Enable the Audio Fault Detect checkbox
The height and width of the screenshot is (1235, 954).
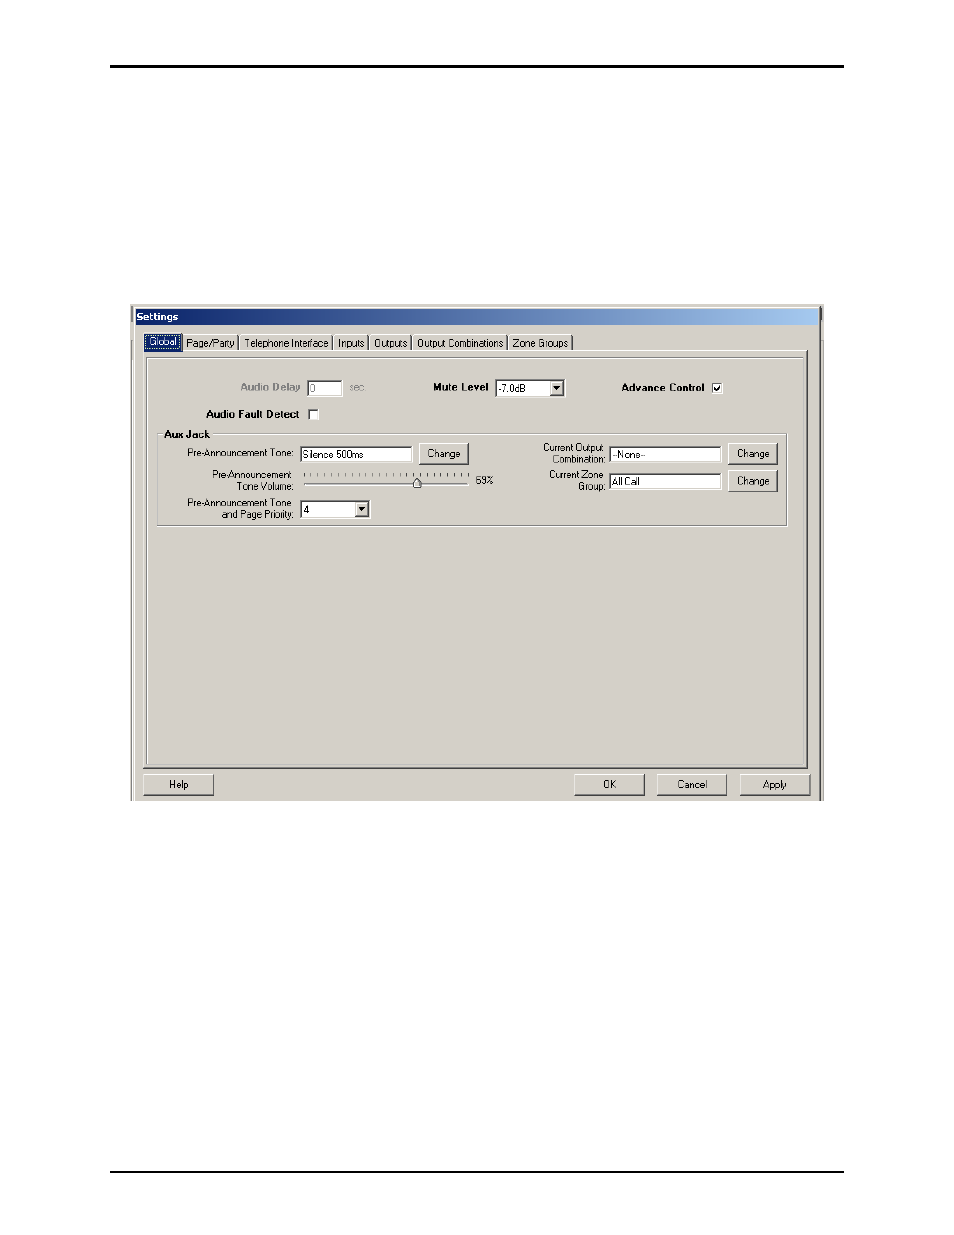click(313, 414)
